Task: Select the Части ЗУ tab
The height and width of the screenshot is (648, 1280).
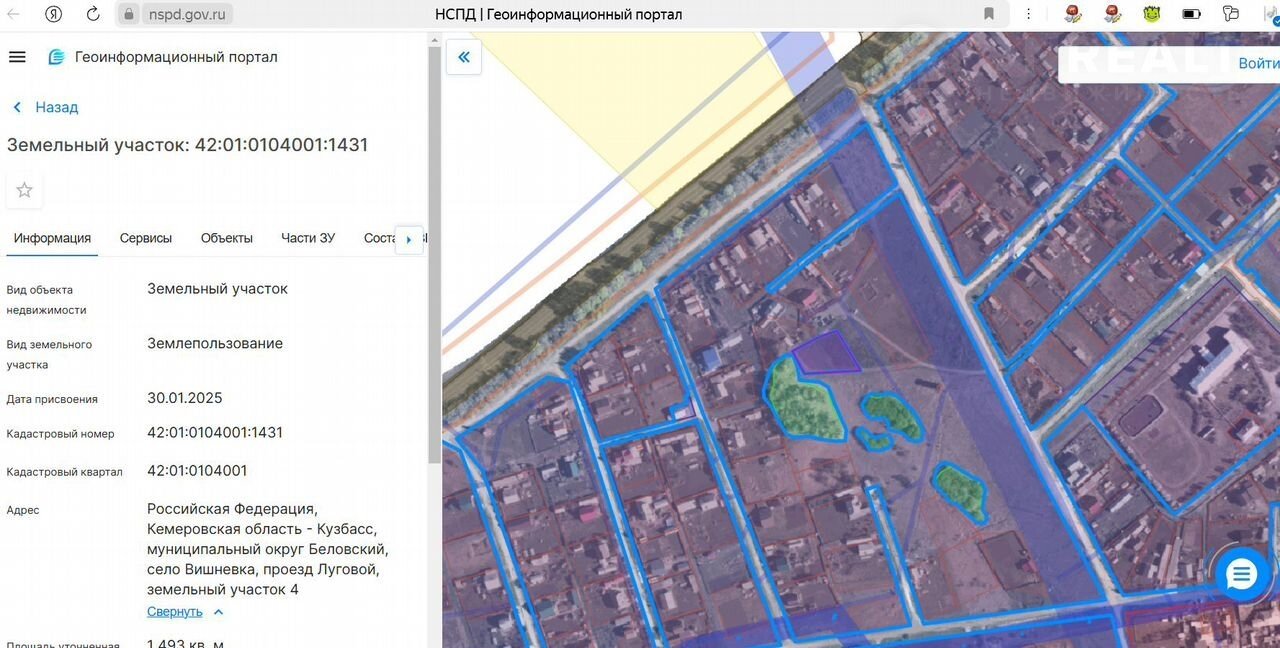Action: 308,238
